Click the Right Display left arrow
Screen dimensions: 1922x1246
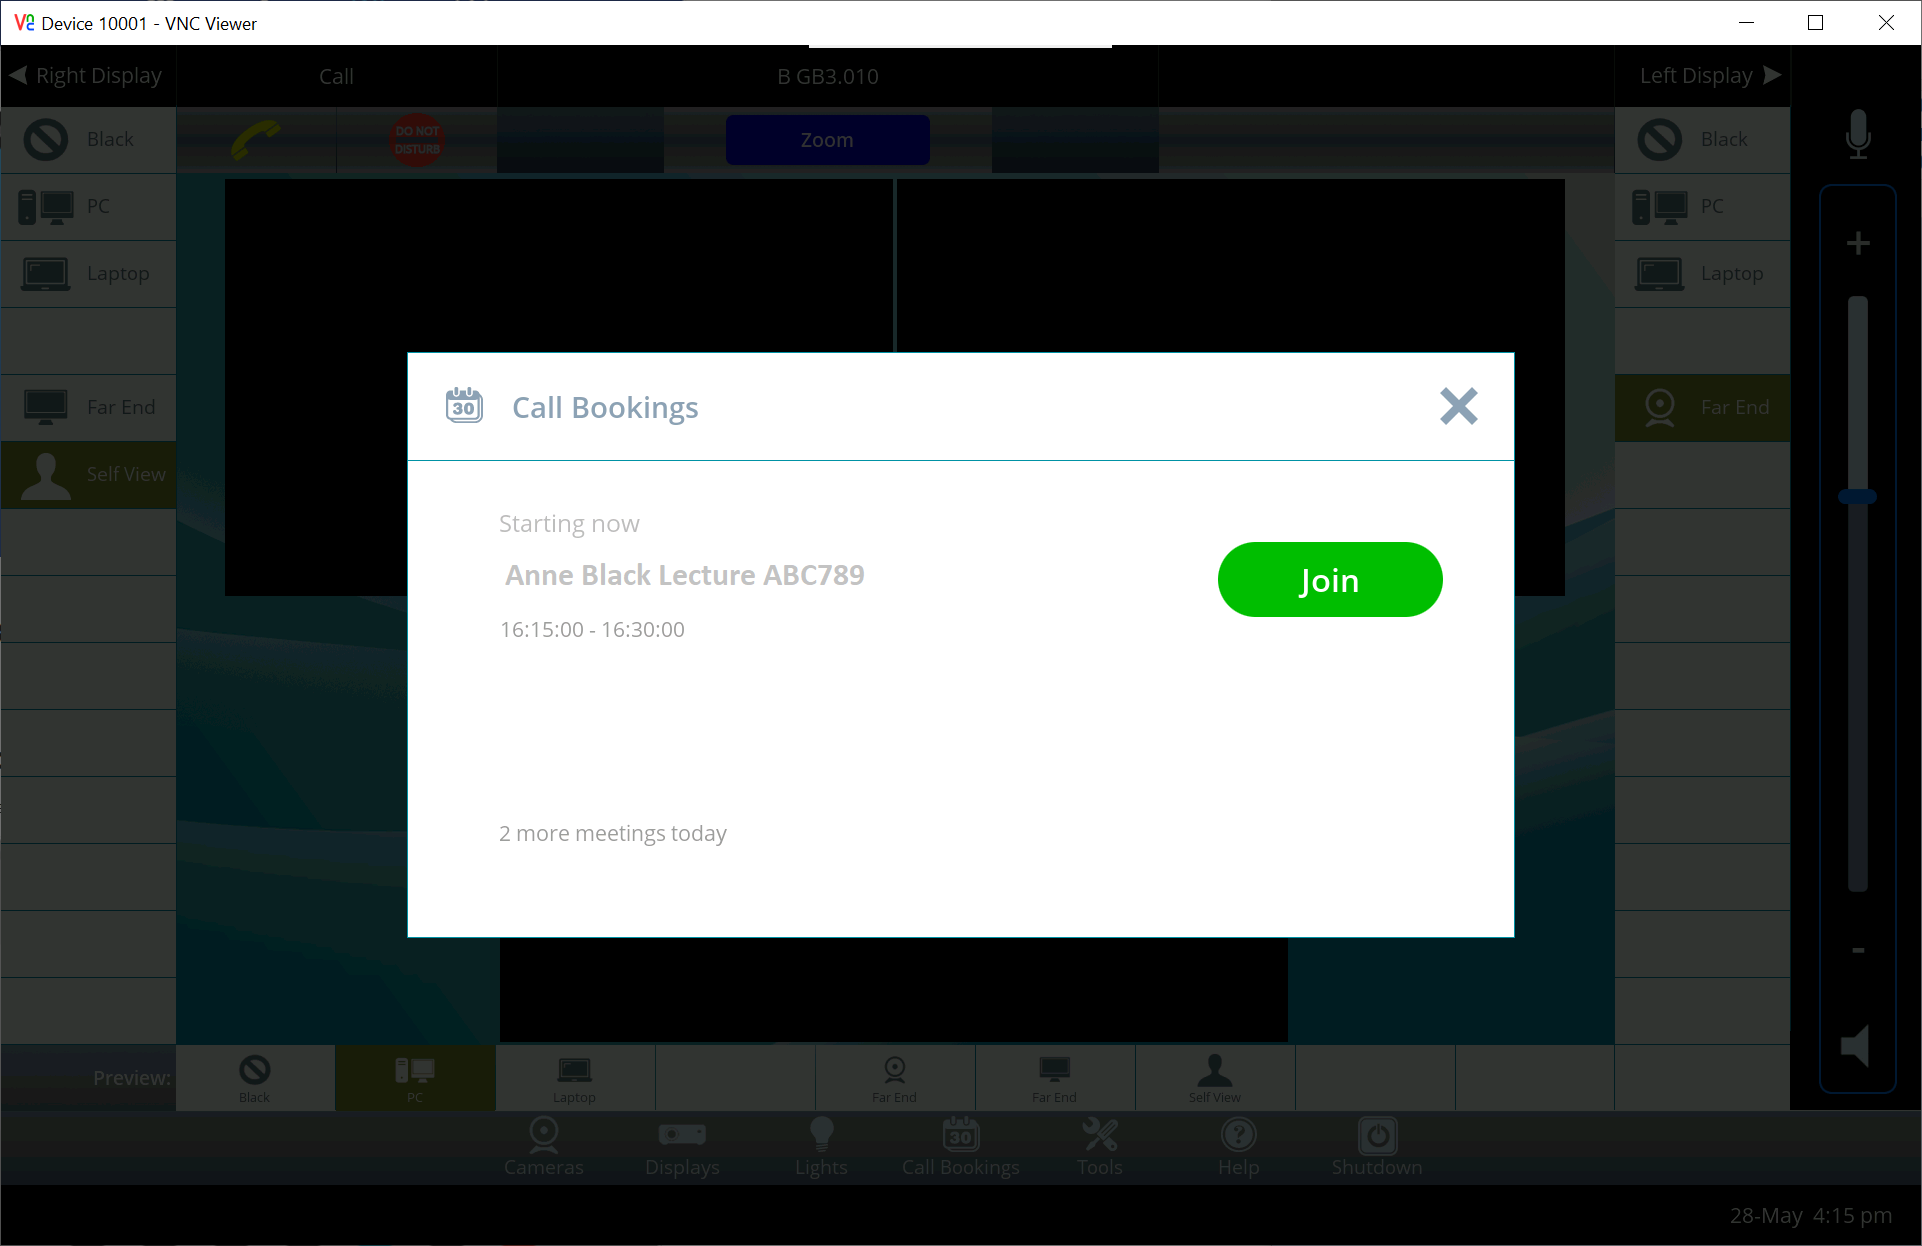pos(18,76)
